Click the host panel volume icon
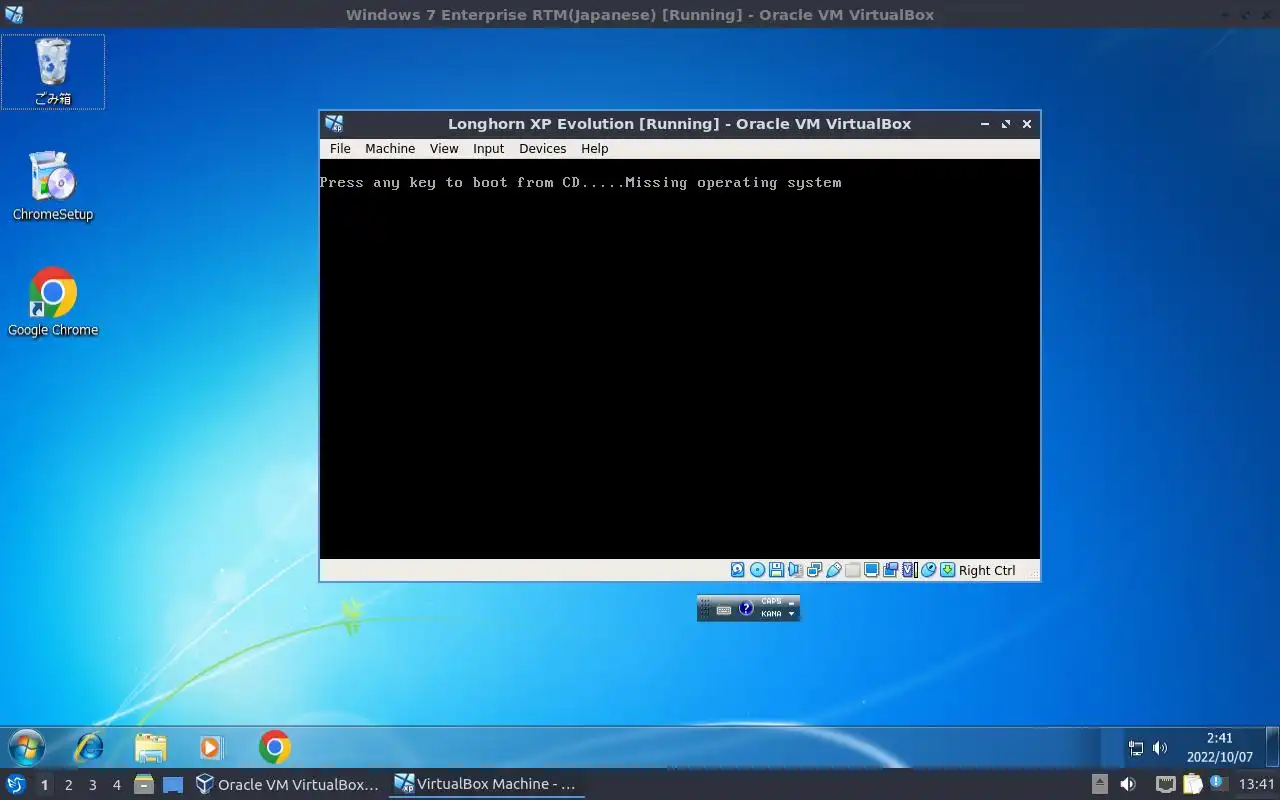The image size is (1280, 800). click(x=1128, y=784)
